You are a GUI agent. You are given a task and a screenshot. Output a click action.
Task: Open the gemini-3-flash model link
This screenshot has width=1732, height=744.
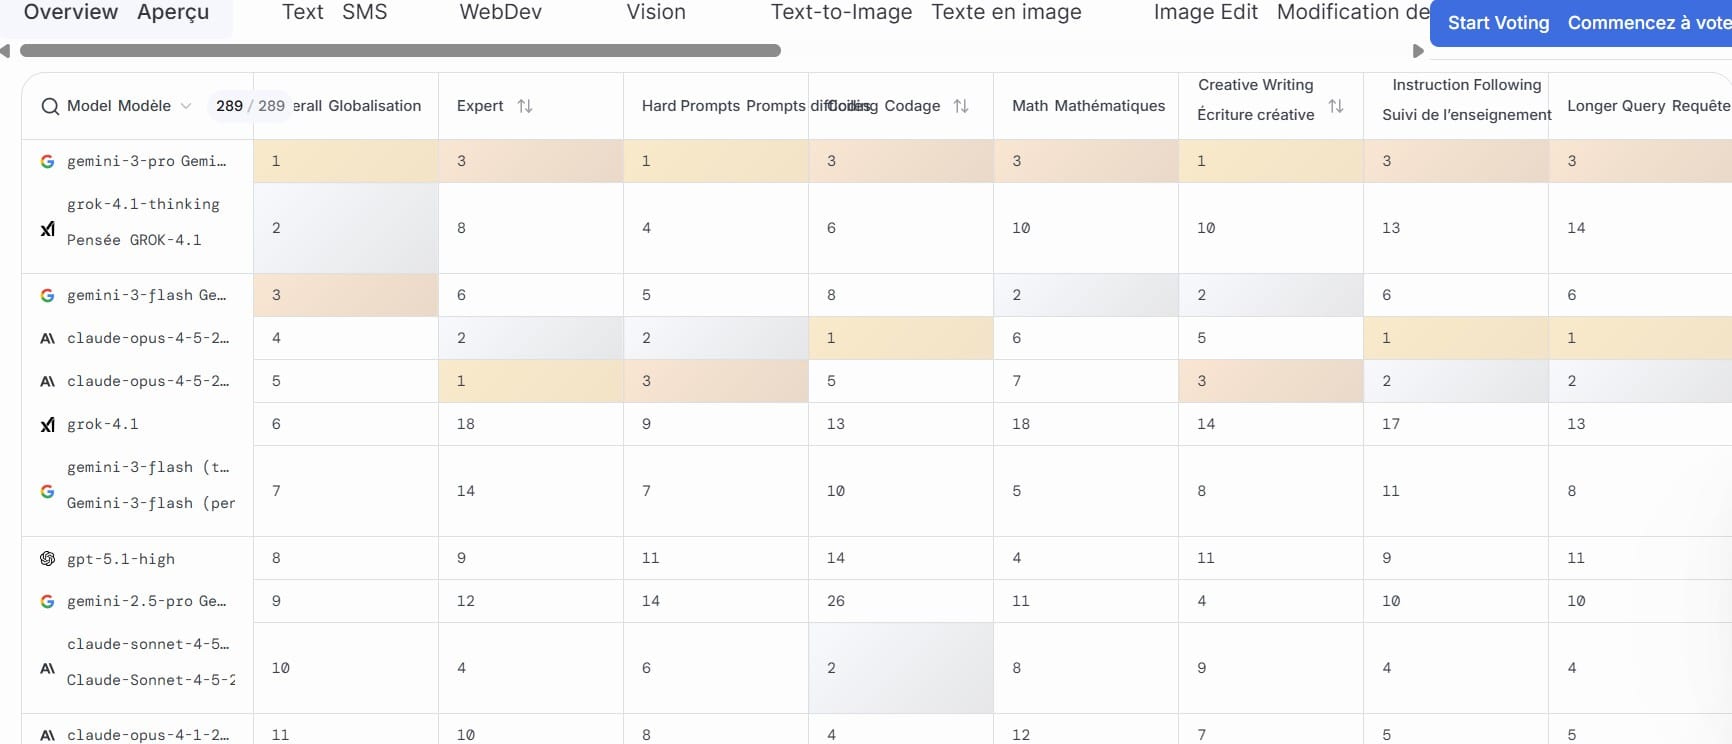[x=146, y=295]
